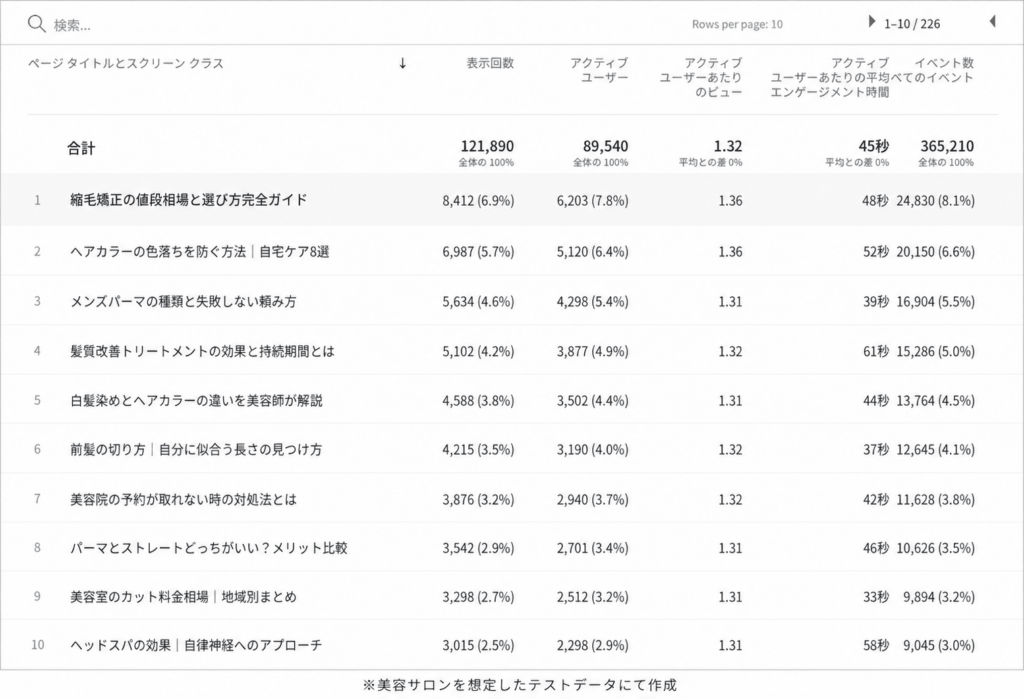Sort by イベント数 column header
Screen dimensions: 1024x699
944,63
